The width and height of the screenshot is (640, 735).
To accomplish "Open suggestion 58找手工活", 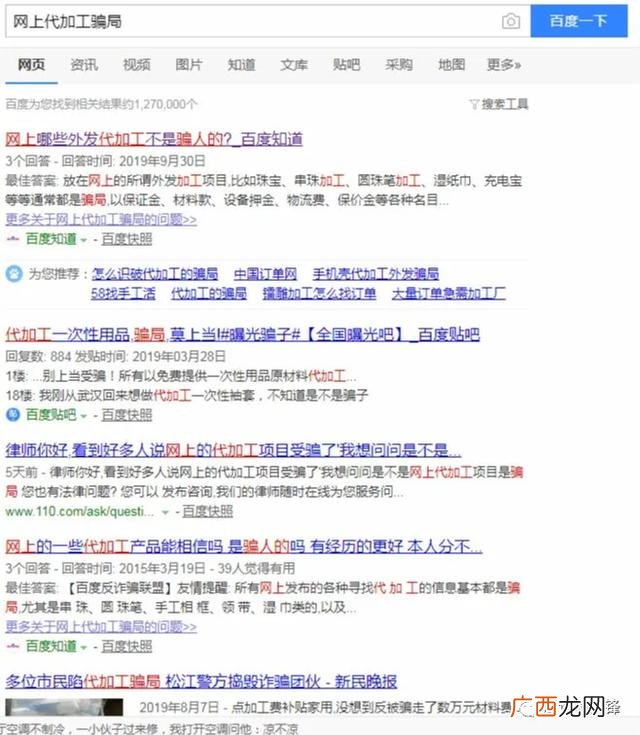I will tap(123, 293).
